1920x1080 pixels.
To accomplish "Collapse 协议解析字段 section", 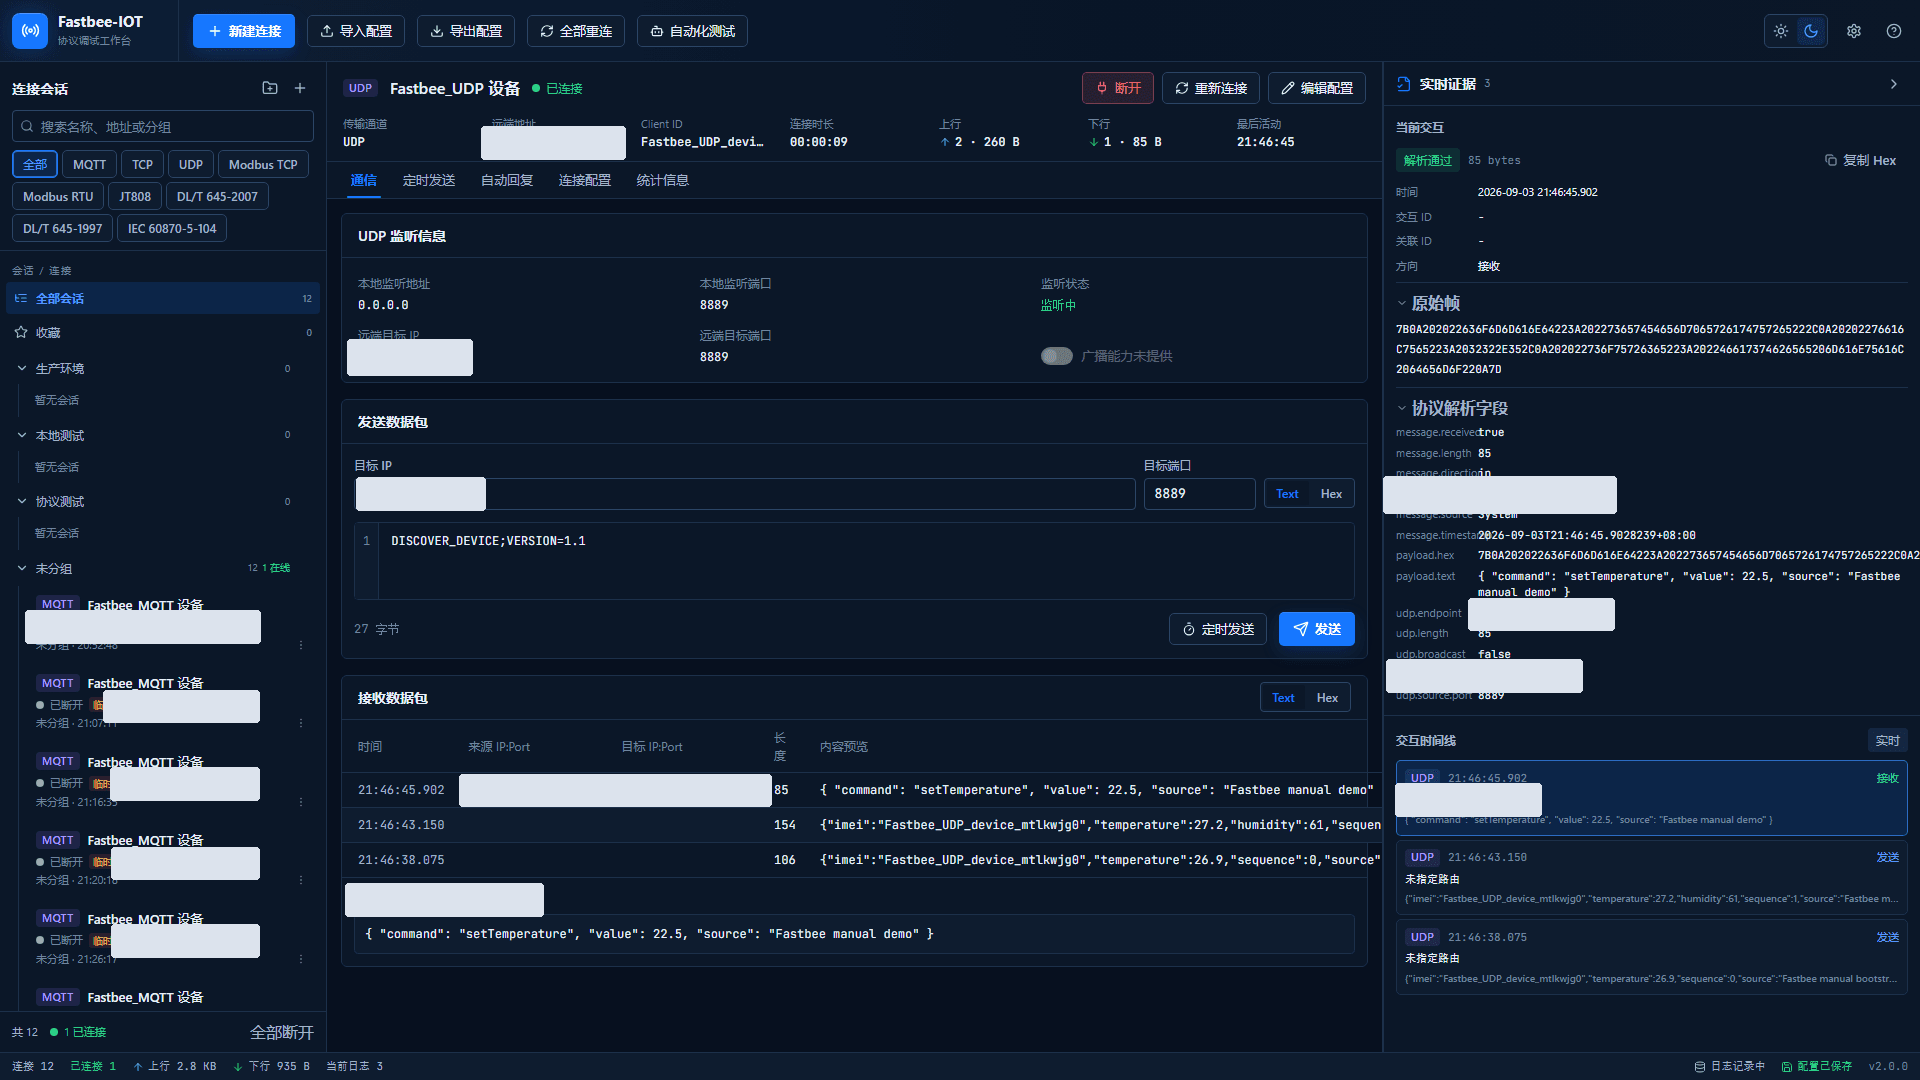I will click(x=1402, y=408).
